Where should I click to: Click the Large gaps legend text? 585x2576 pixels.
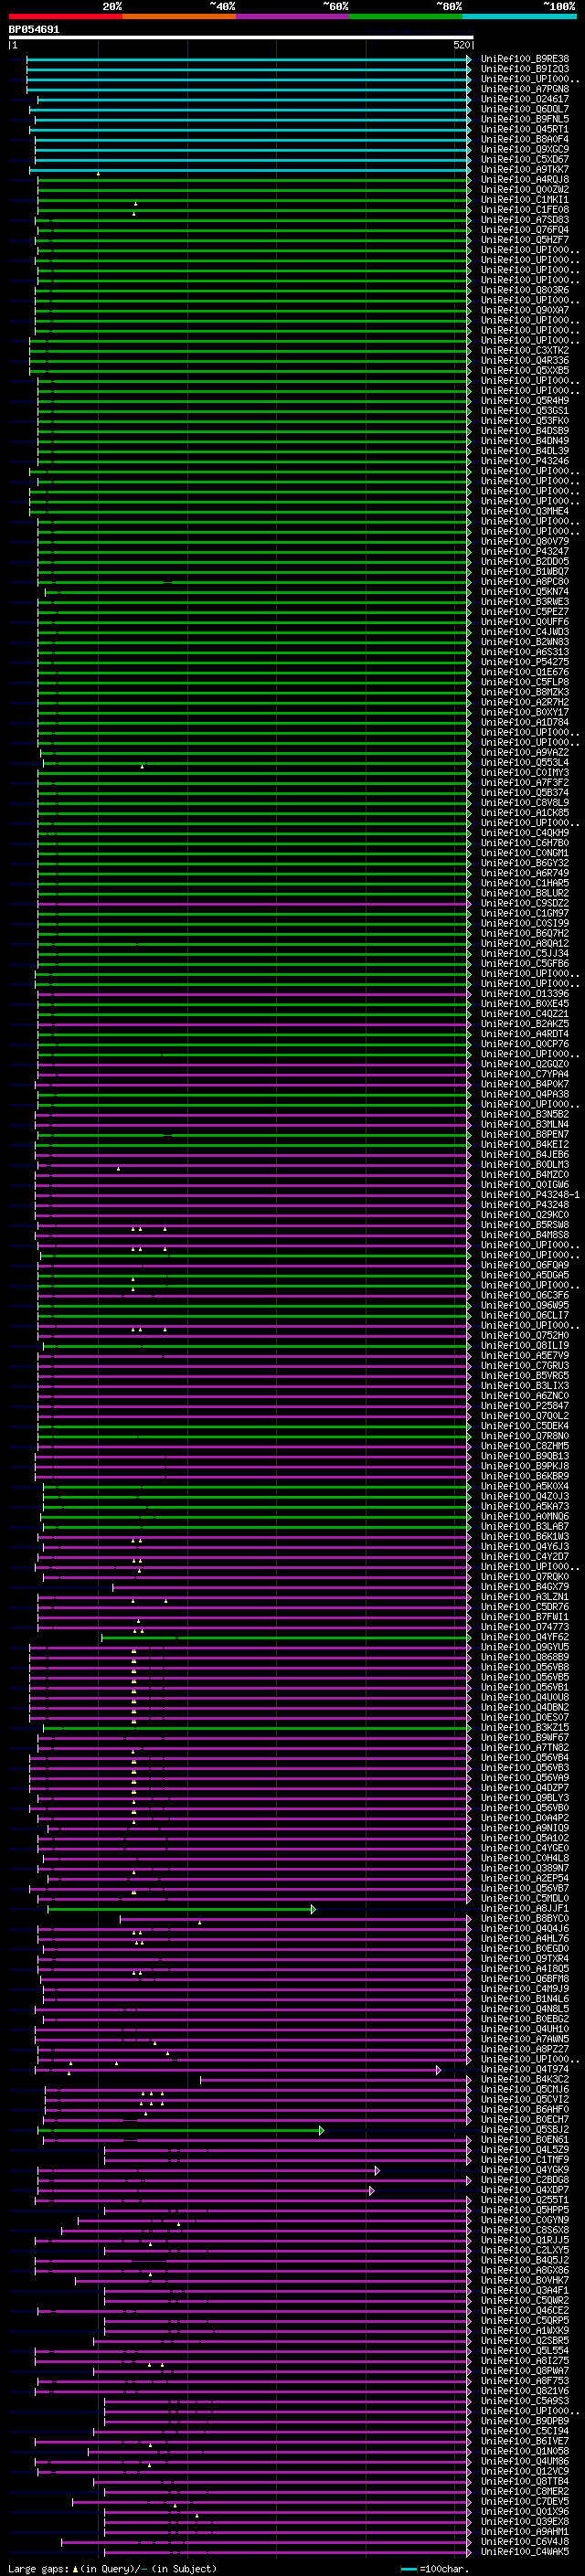[39, 2568]
